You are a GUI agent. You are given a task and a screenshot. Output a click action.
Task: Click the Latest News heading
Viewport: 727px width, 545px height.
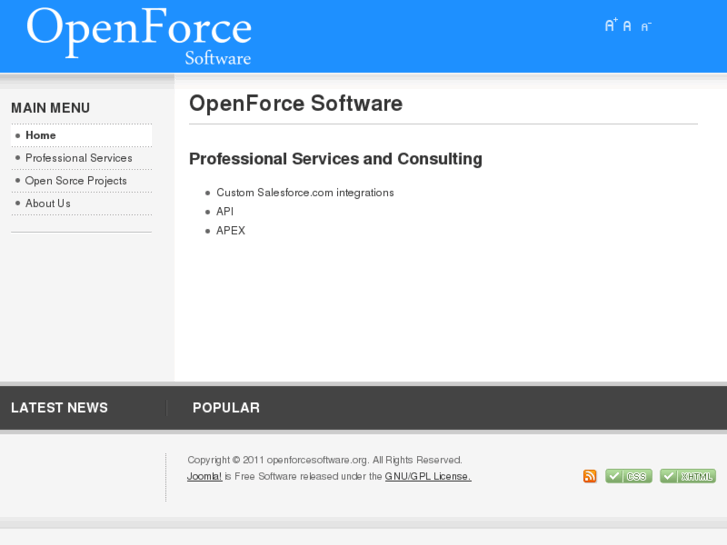coord(59,408)
